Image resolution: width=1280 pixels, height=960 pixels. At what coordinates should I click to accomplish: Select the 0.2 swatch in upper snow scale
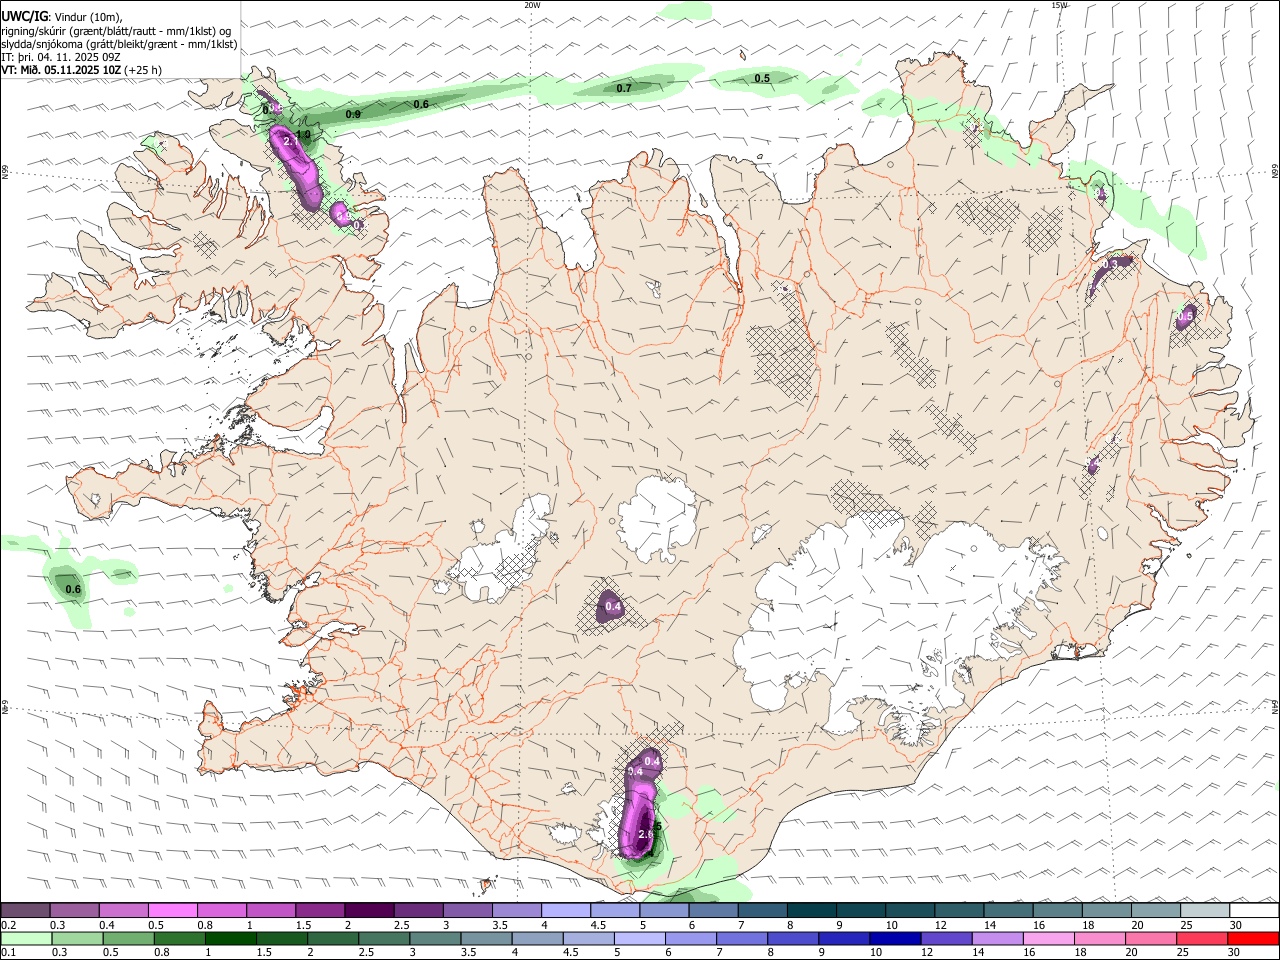click(x=25, y=911)
